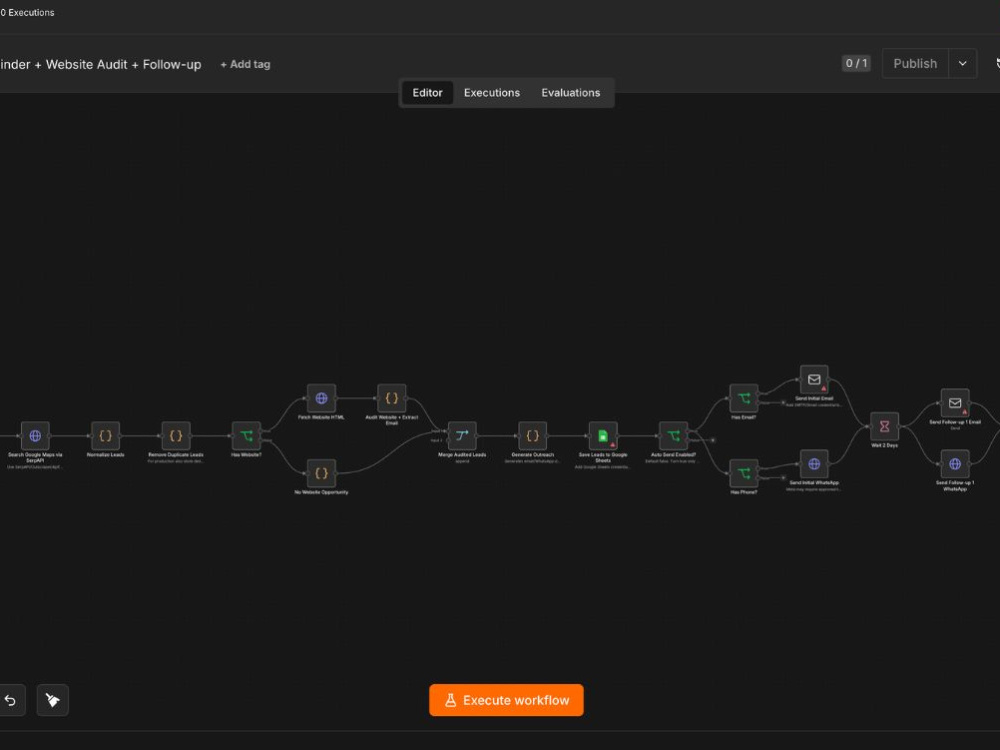Click warning icon on Save Leads to Google Sheets
Image resolution: width=1000 pixels, height=750 pixels.
[612, 445]
